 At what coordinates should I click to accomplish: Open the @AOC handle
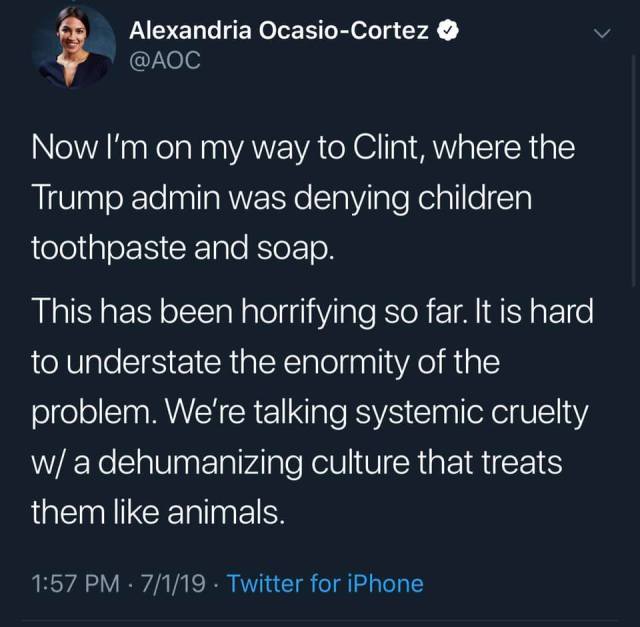165,60
